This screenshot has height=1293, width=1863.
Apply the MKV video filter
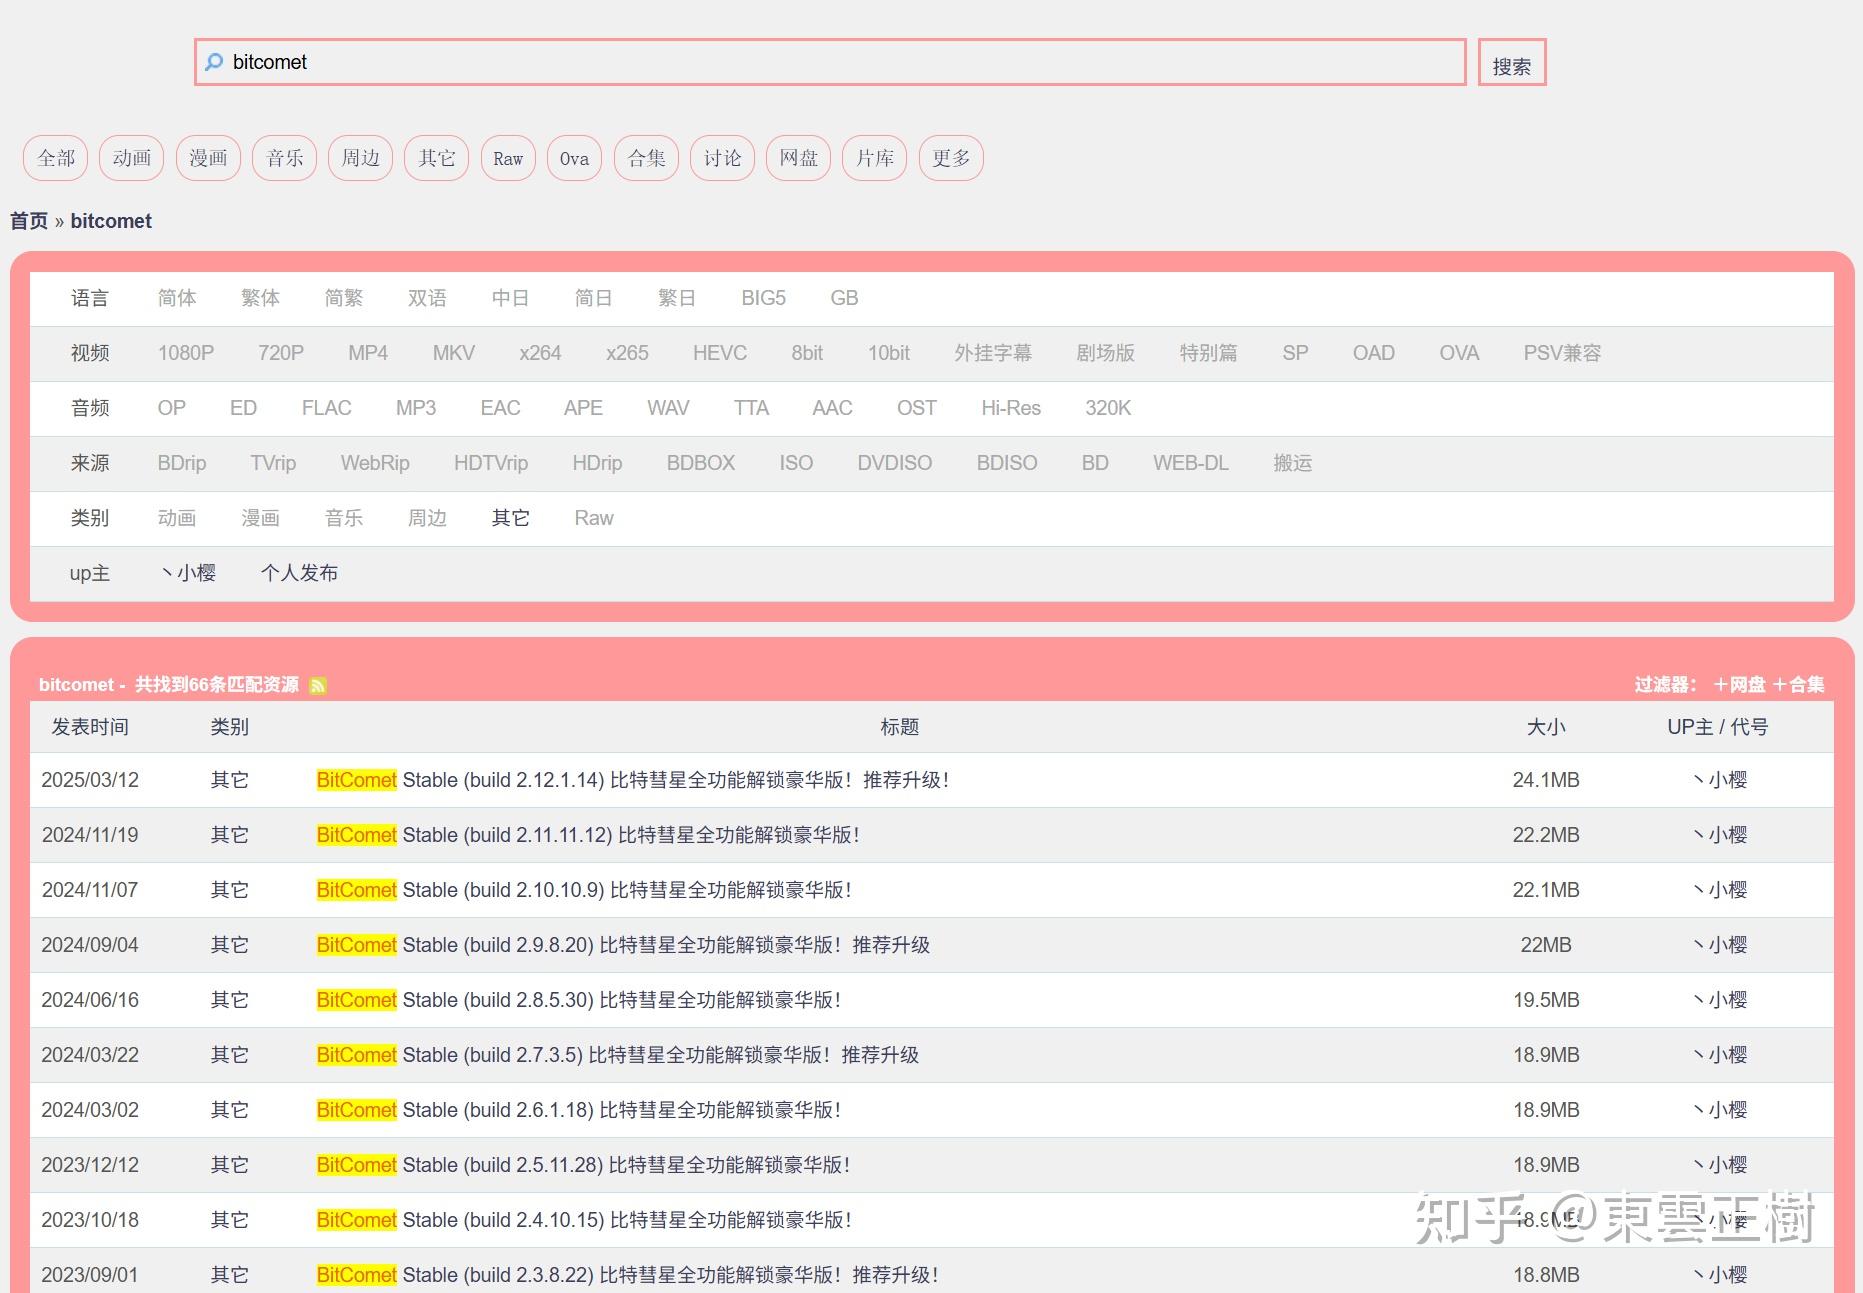454,353
